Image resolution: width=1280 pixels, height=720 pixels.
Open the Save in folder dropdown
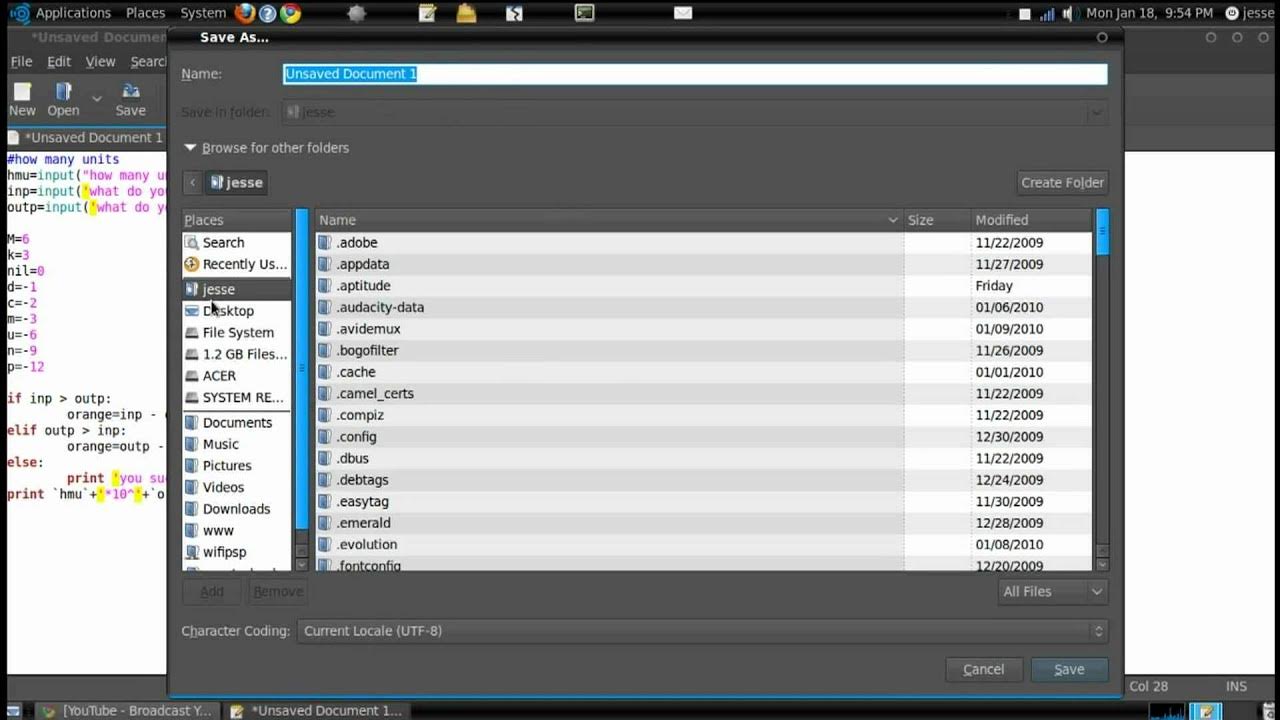coord(694,112)
